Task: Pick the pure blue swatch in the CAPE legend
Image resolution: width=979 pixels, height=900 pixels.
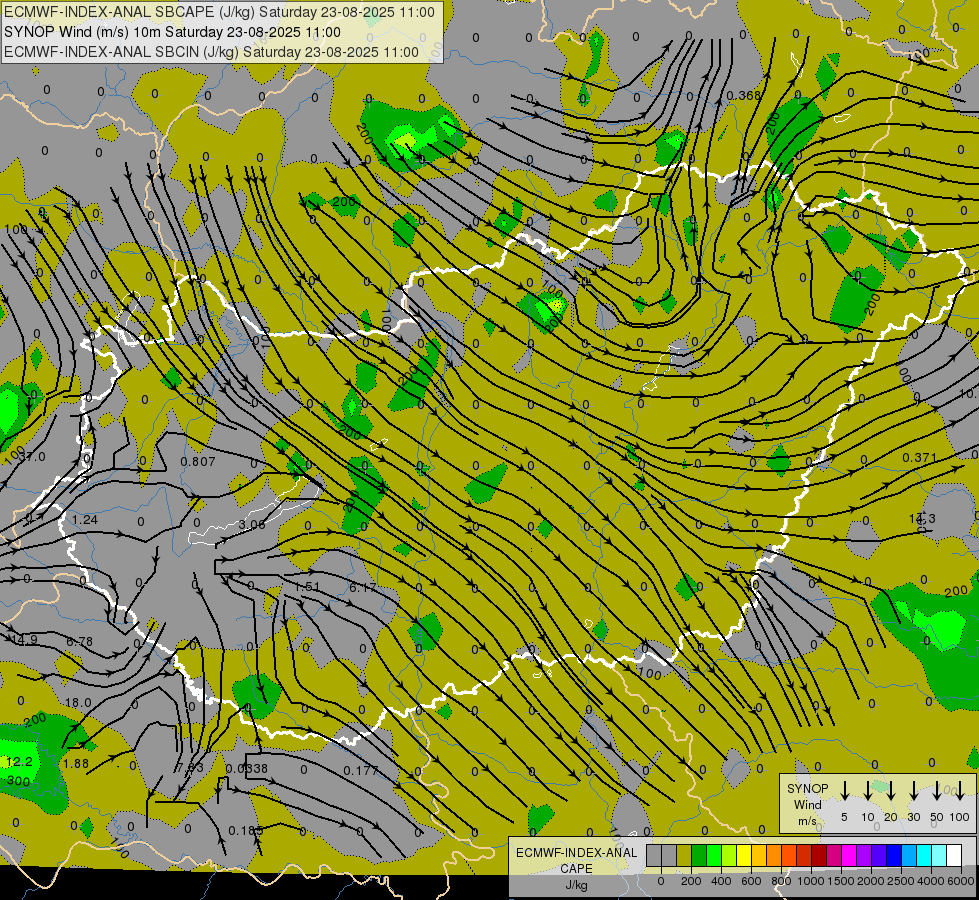Action: point(894,855)
